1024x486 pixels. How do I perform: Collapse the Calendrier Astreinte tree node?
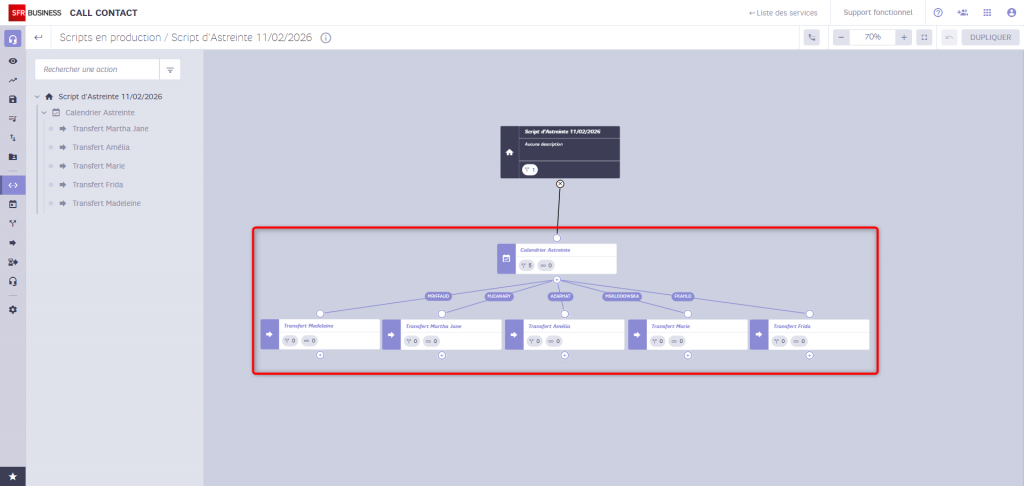[44, 112]
